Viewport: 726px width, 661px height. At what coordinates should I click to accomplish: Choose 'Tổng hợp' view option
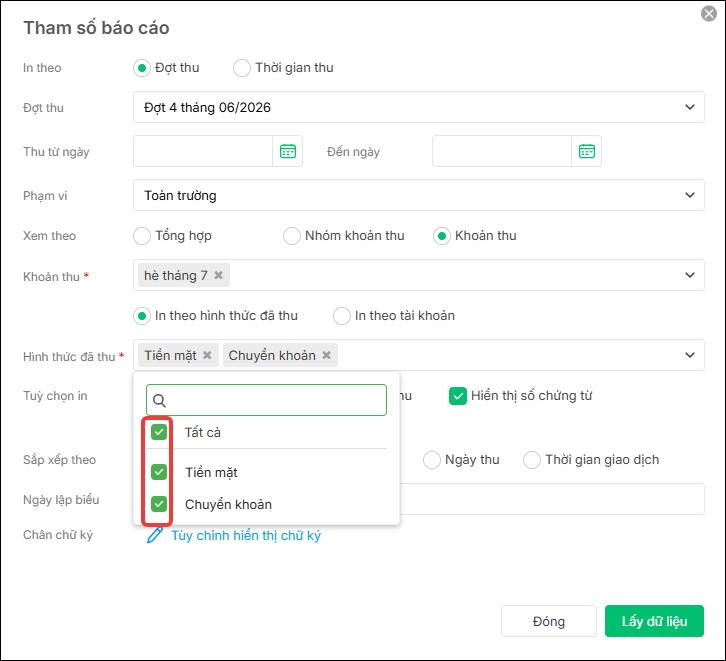(142, 236)
